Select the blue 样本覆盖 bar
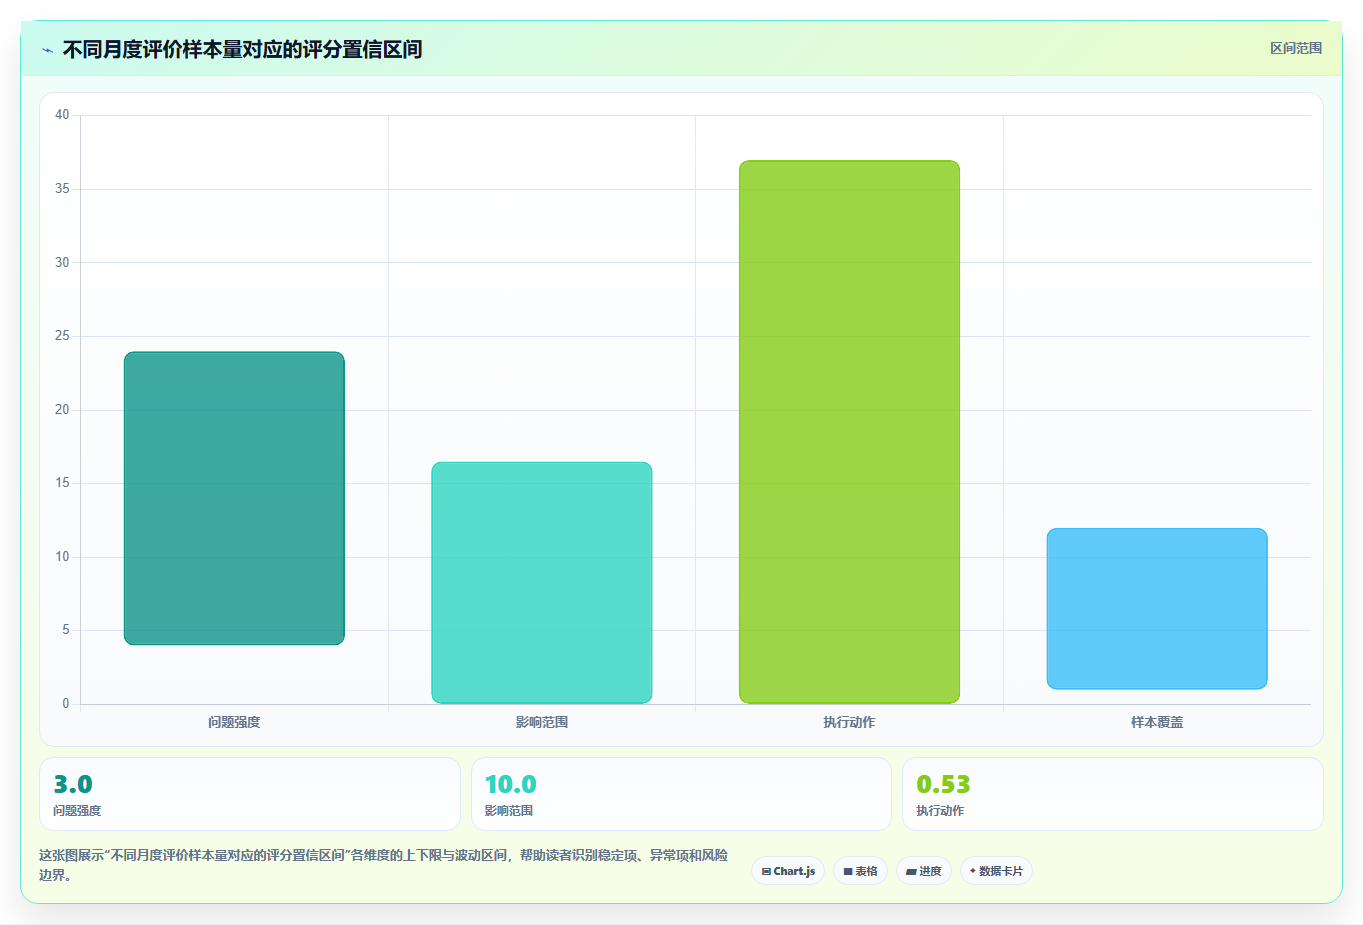Viewport: 1363px width, 925px height. pos(1157,609)
